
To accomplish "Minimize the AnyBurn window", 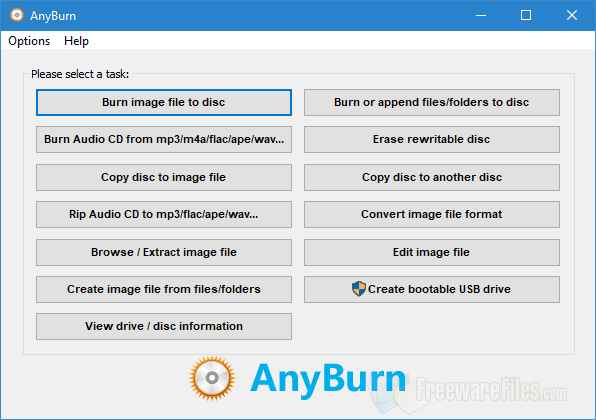I will (x=481, y=15).
